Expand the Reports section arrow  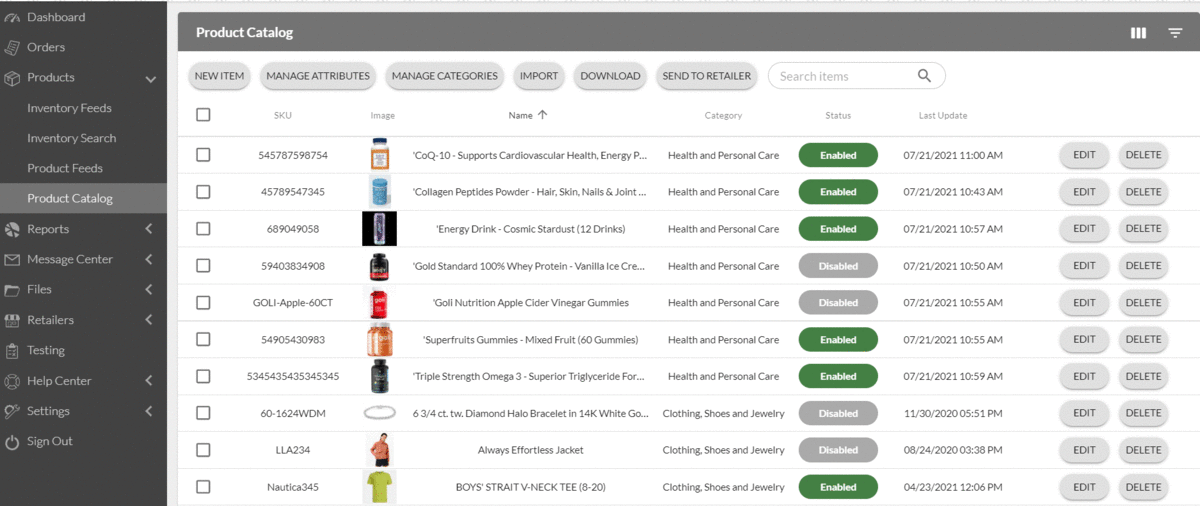tap(149, 229)
